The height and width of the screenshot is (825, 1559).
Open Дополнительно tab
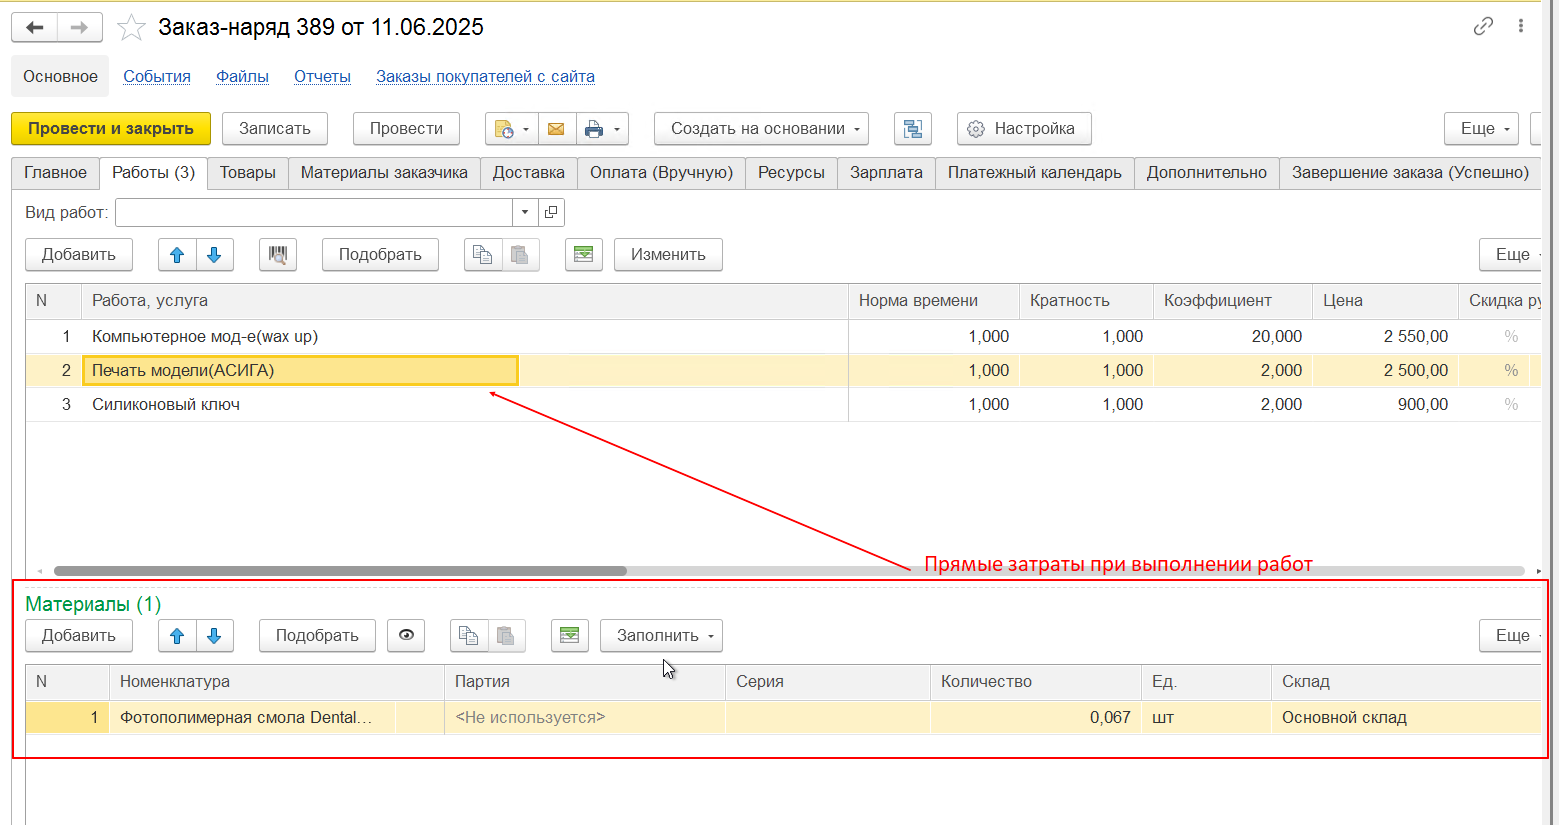coord(1207,173)
